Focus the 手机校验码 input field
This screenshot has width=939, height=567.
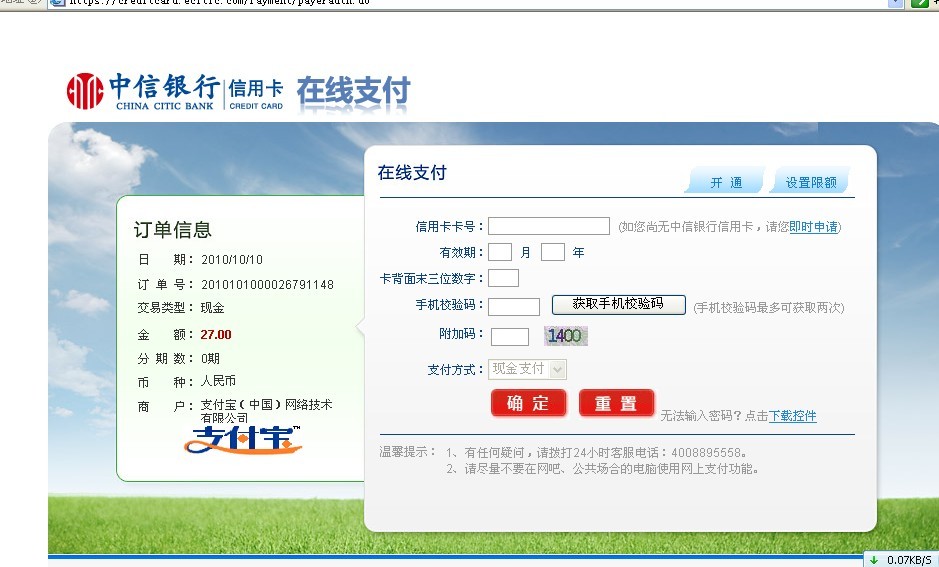514,307
